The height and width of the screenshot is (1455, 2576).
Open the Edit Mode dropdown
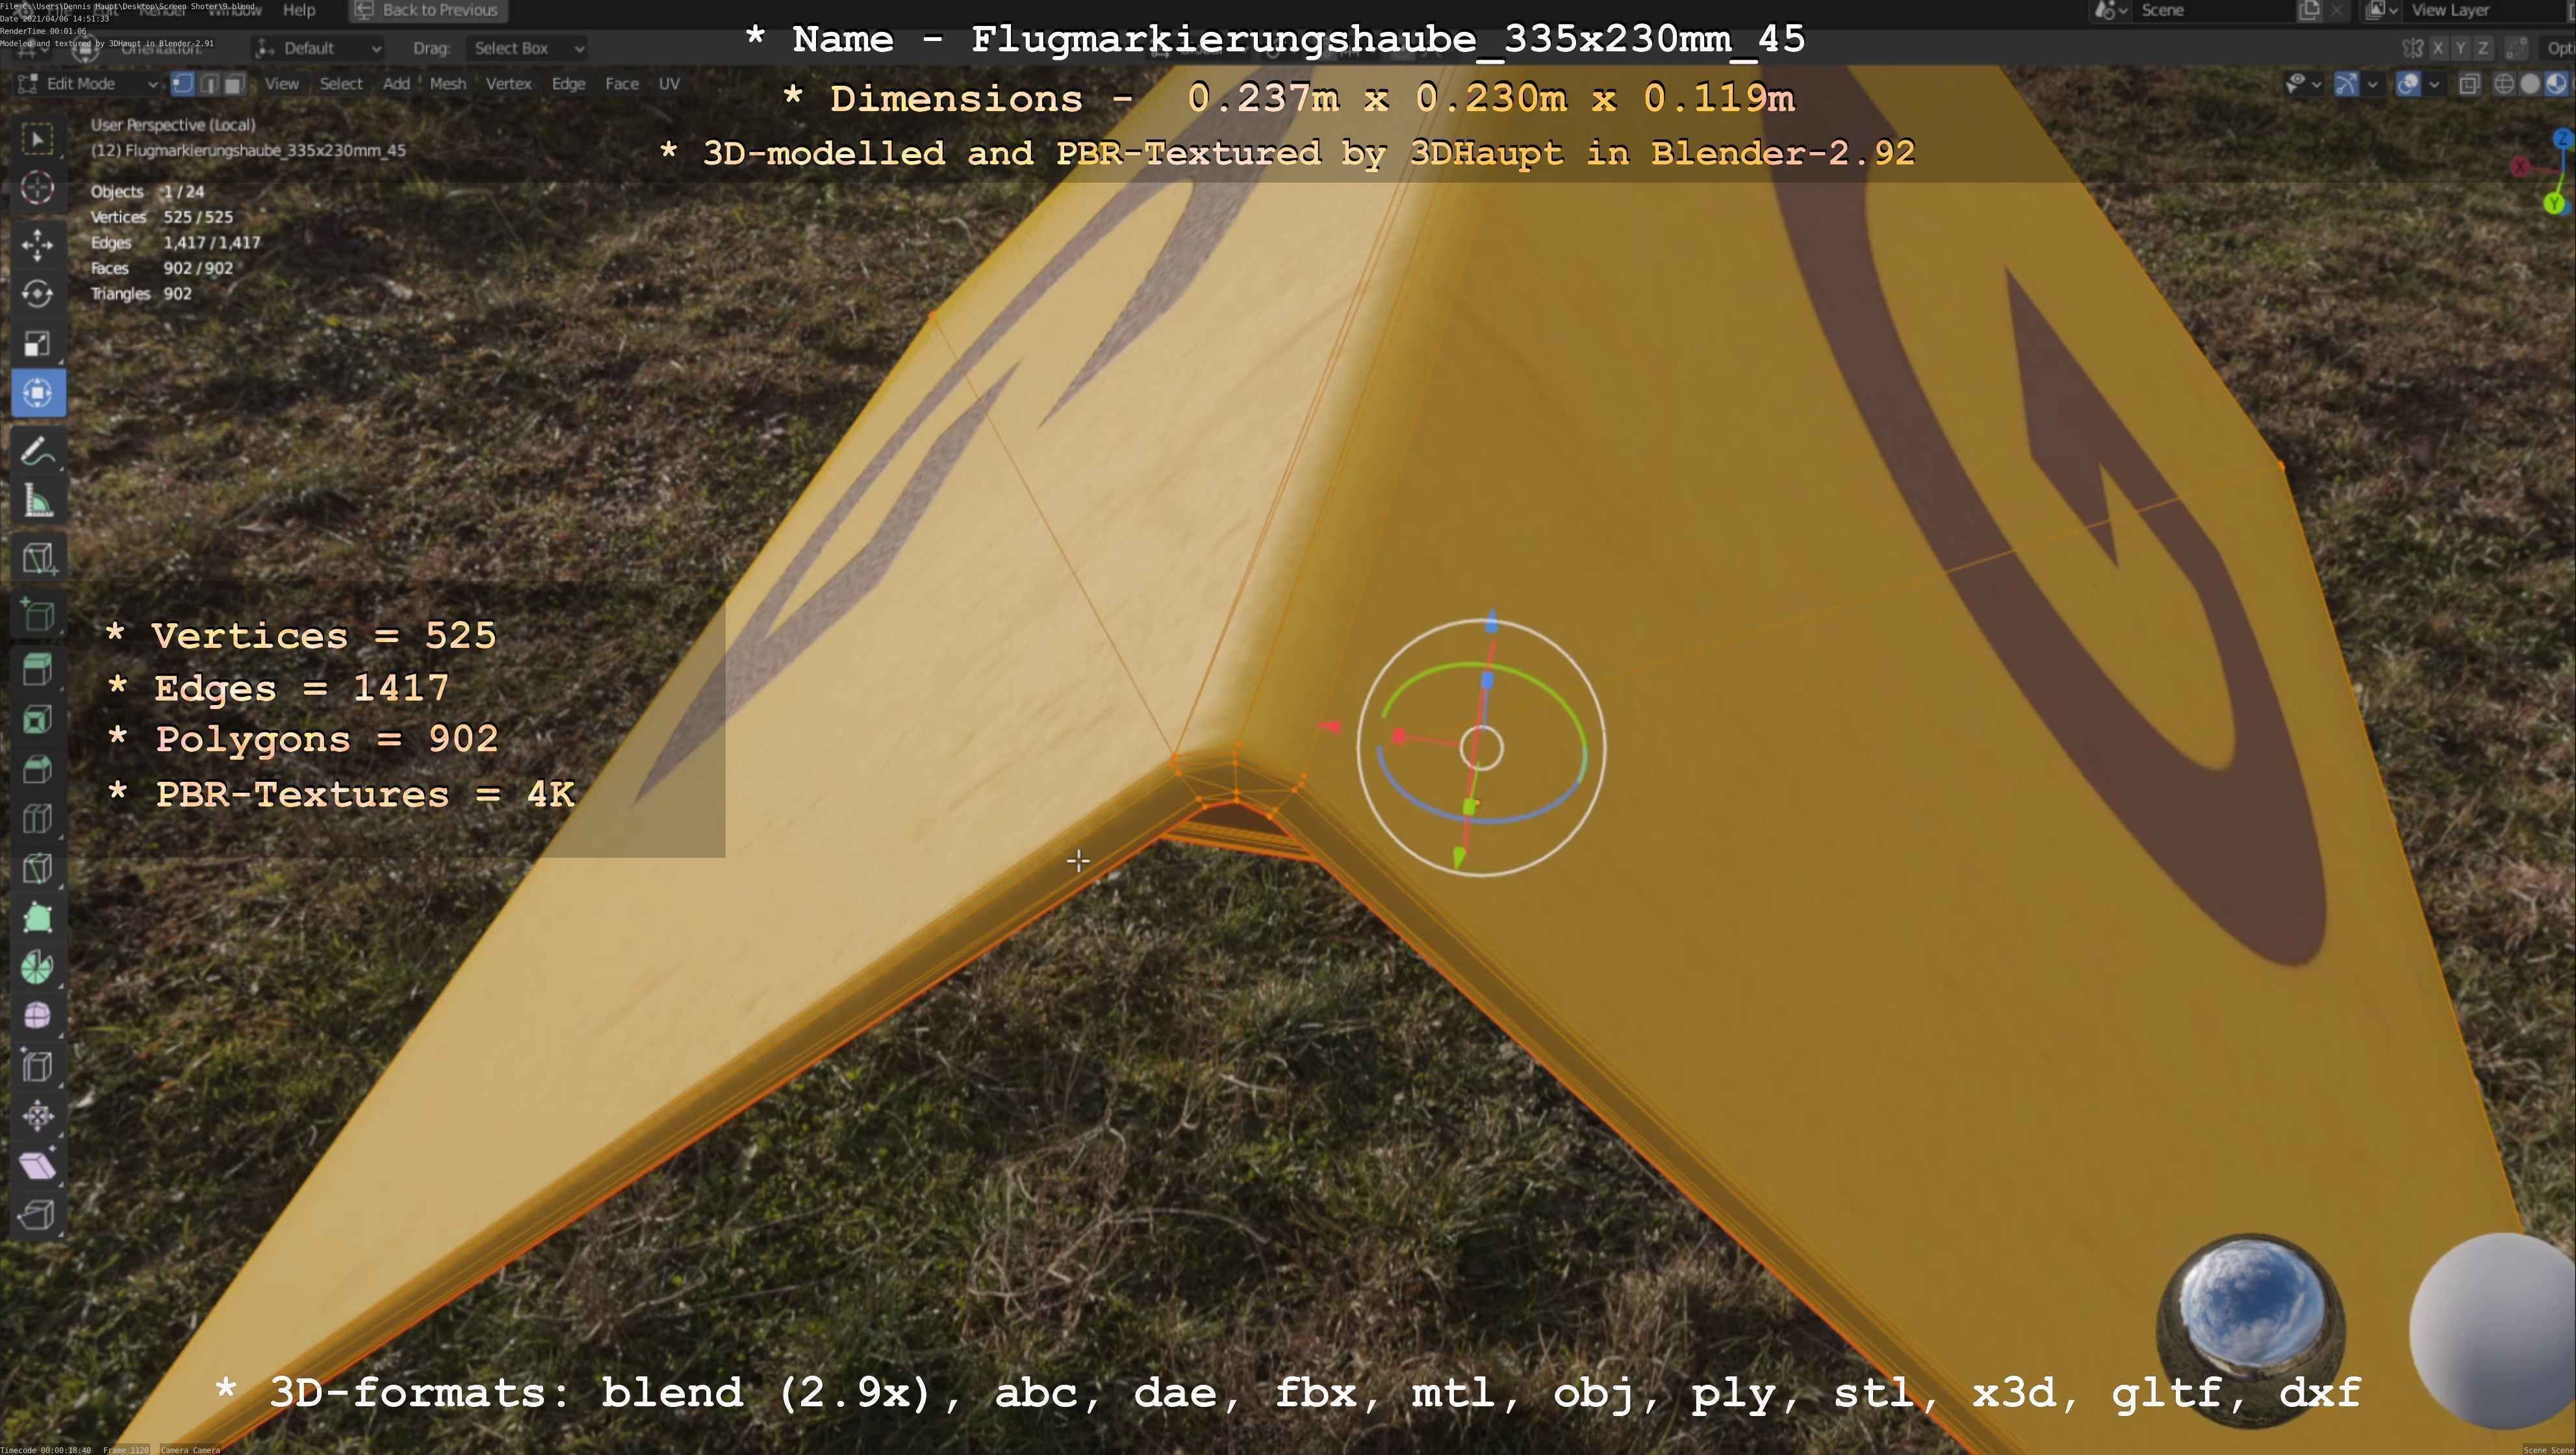pos(88,84)
